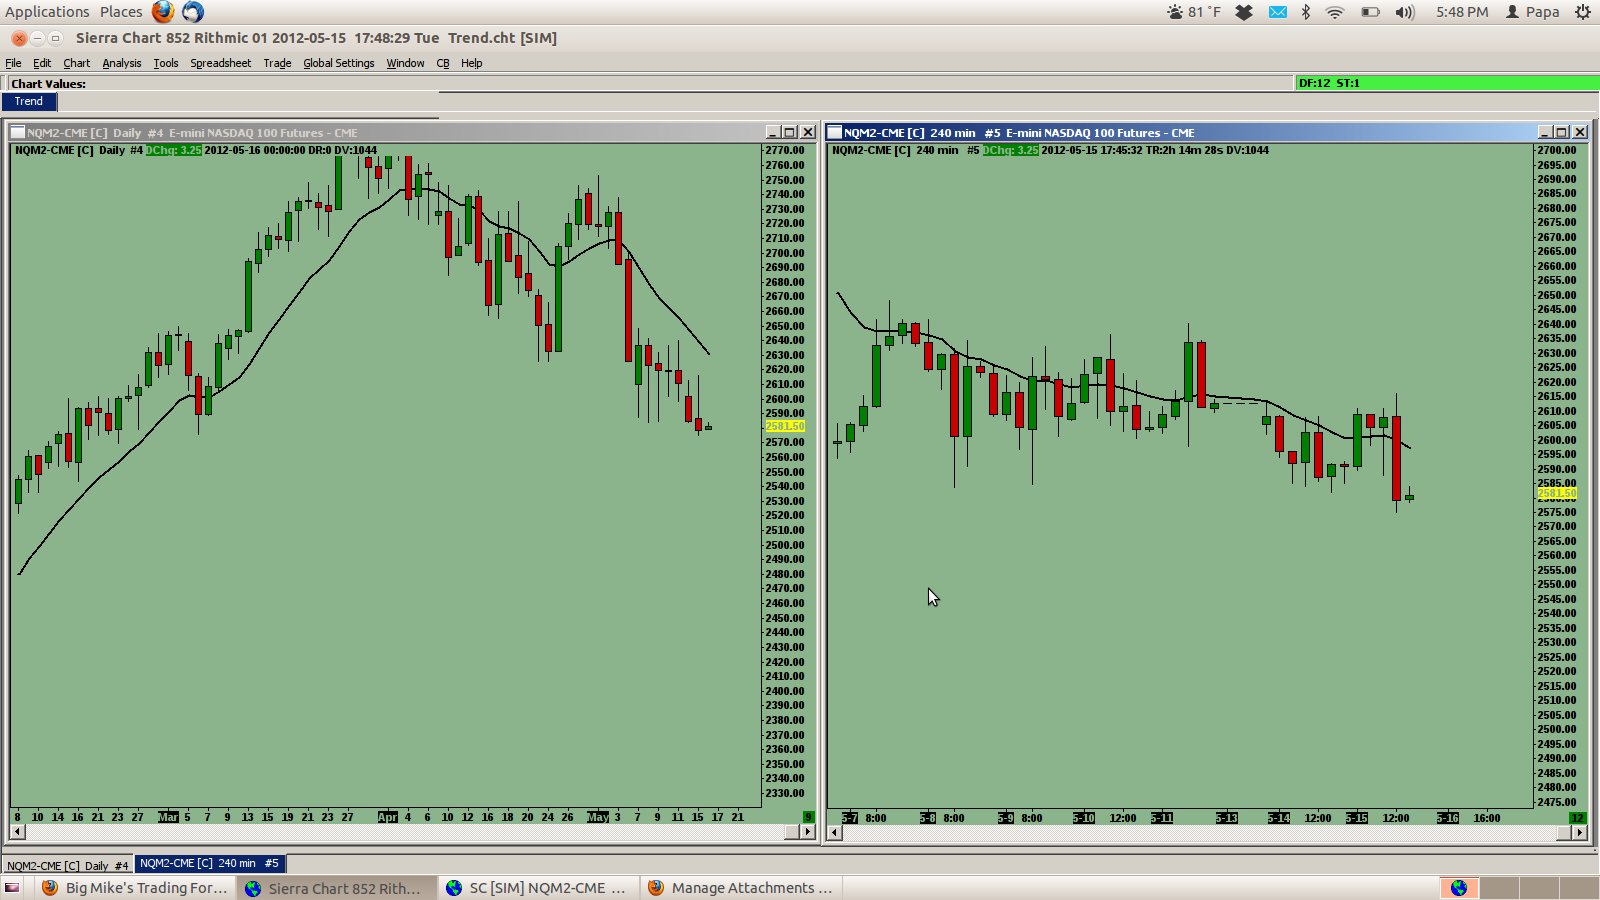The width and height of the screenshot is (1600, 900).
Task: Click the 240 min chart right scroll arrow
Action: click(x=1580, y=832)
